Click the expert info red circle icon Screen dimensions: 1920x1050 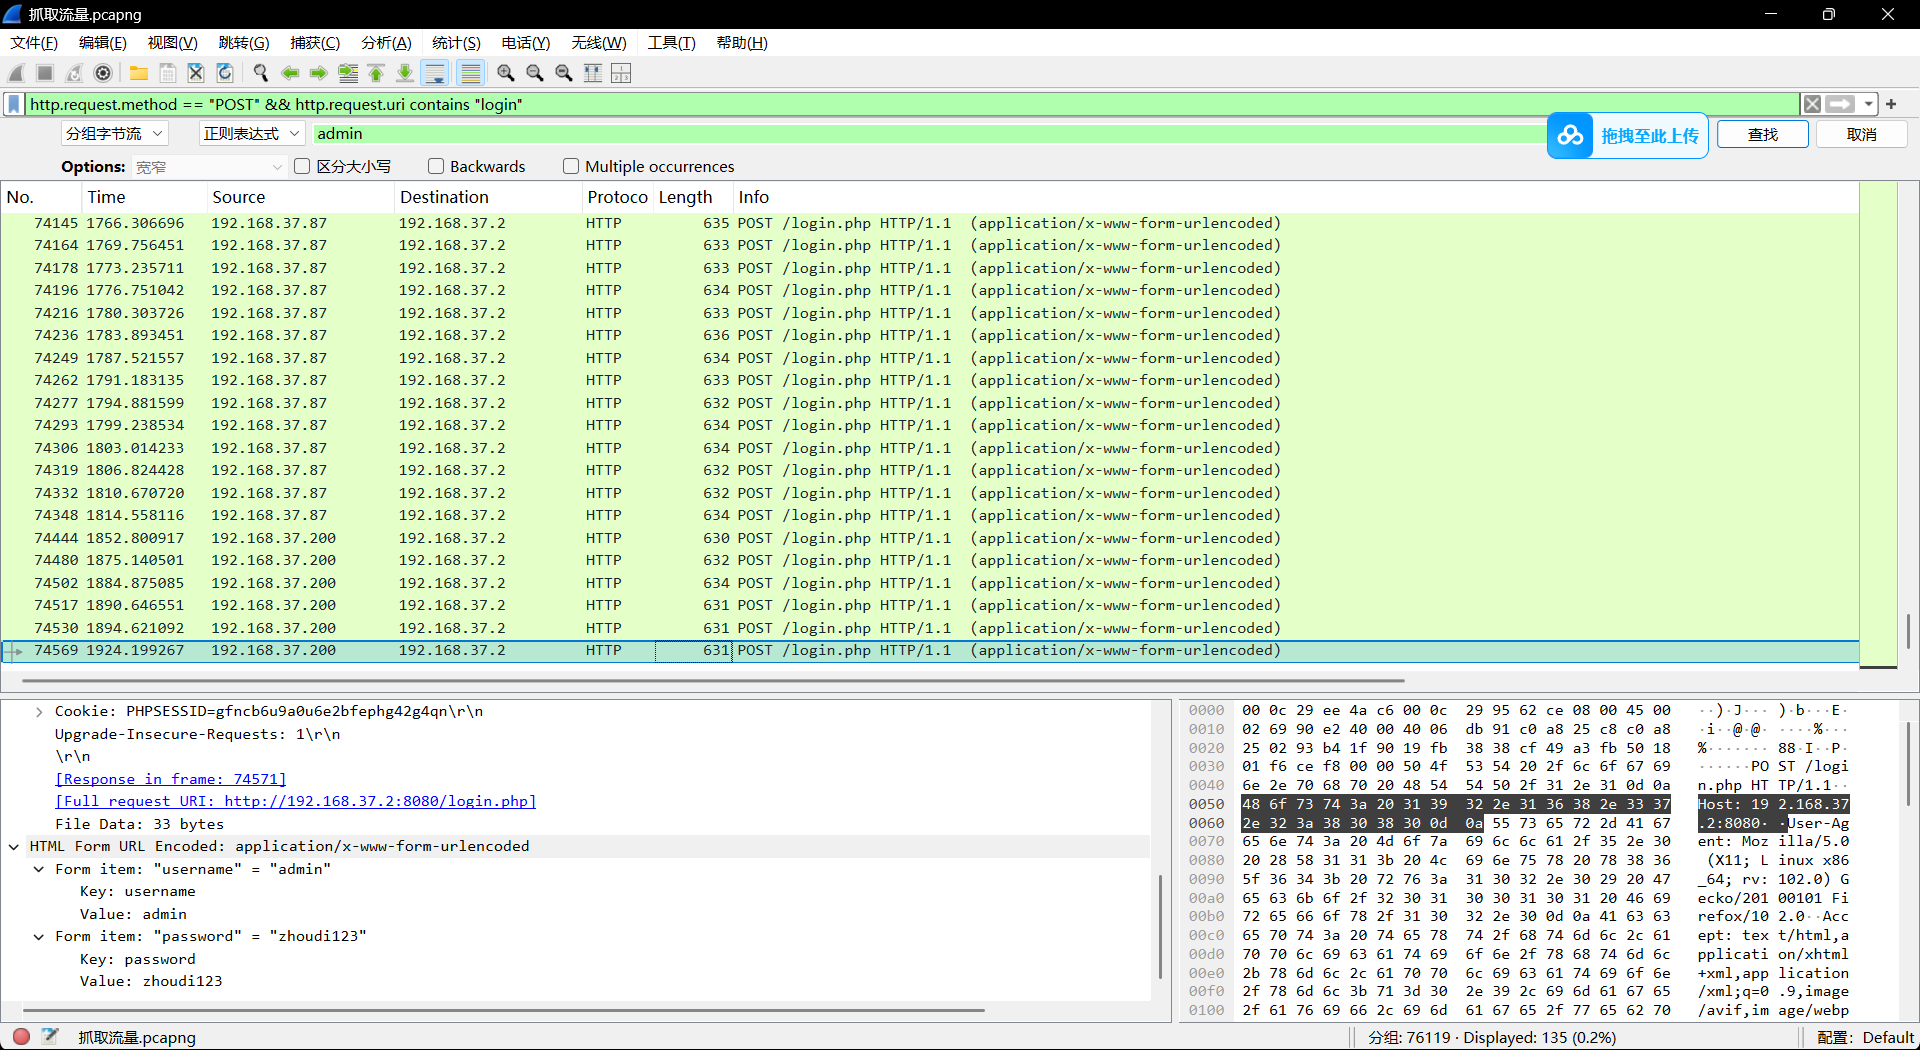click(21, 1036)
